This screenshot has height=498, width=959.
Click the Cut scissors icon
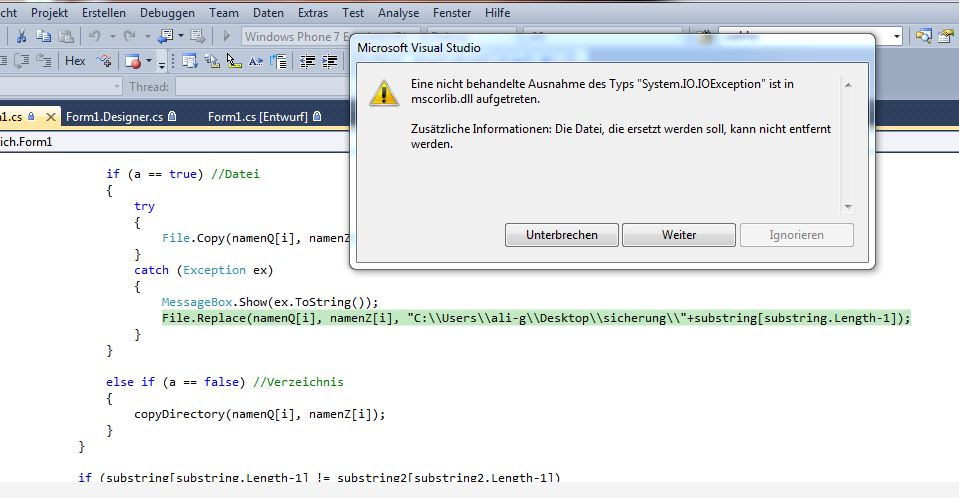(x=21, y=37)
